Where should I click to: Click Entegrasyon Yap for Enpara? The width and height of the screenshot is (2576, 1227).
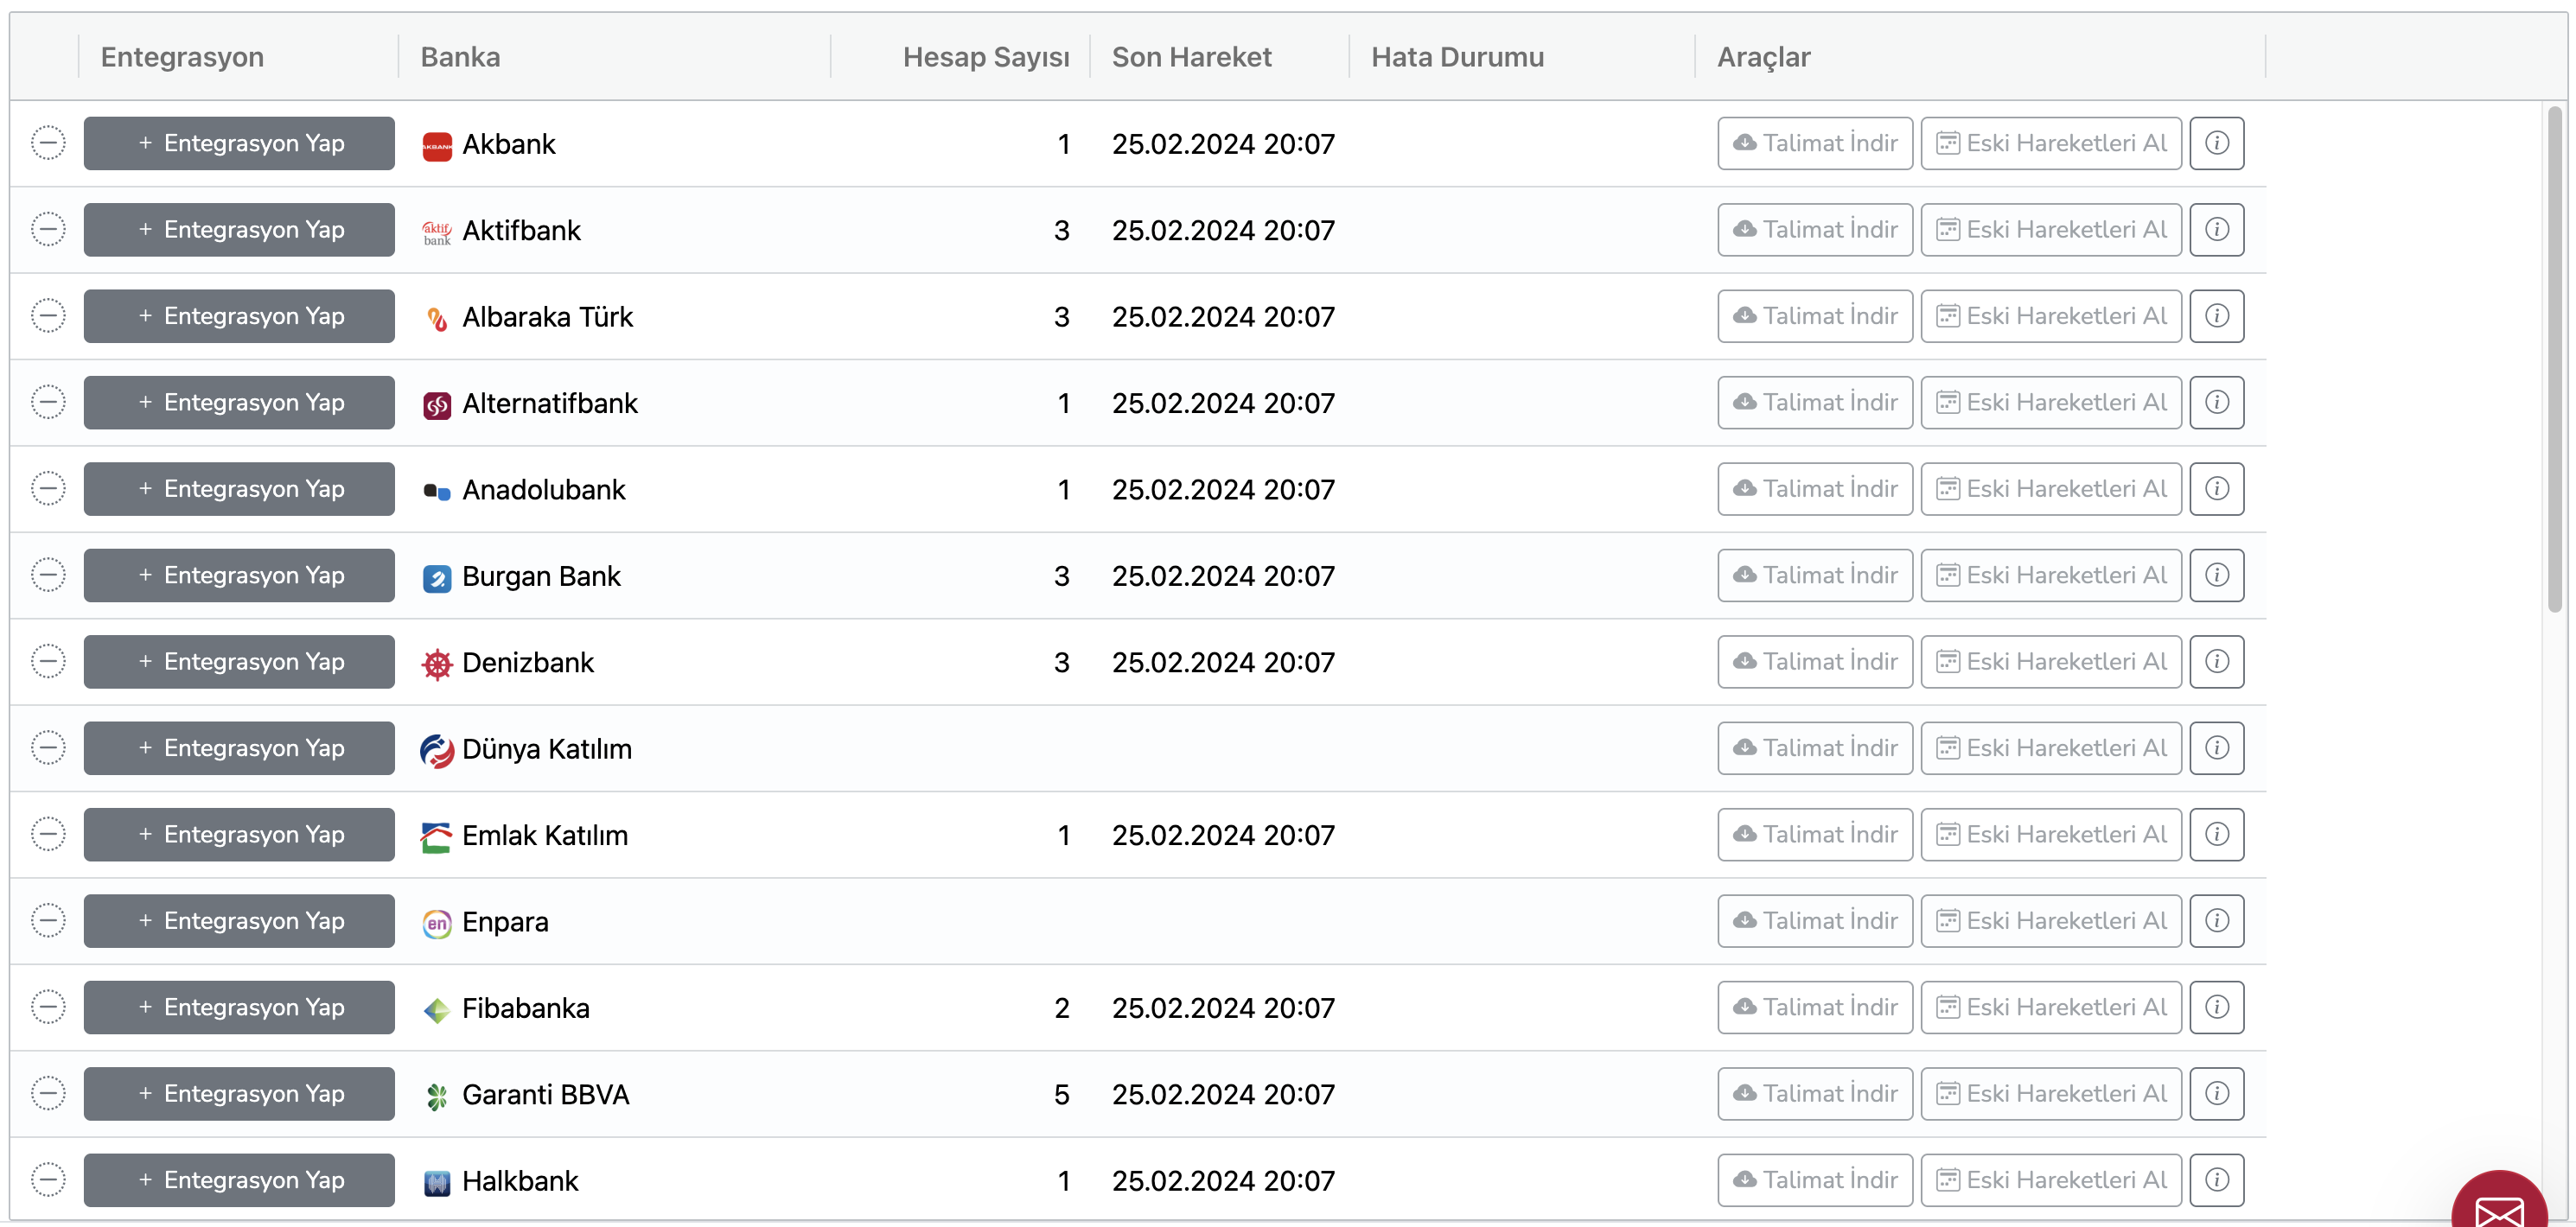click(239, 921)
